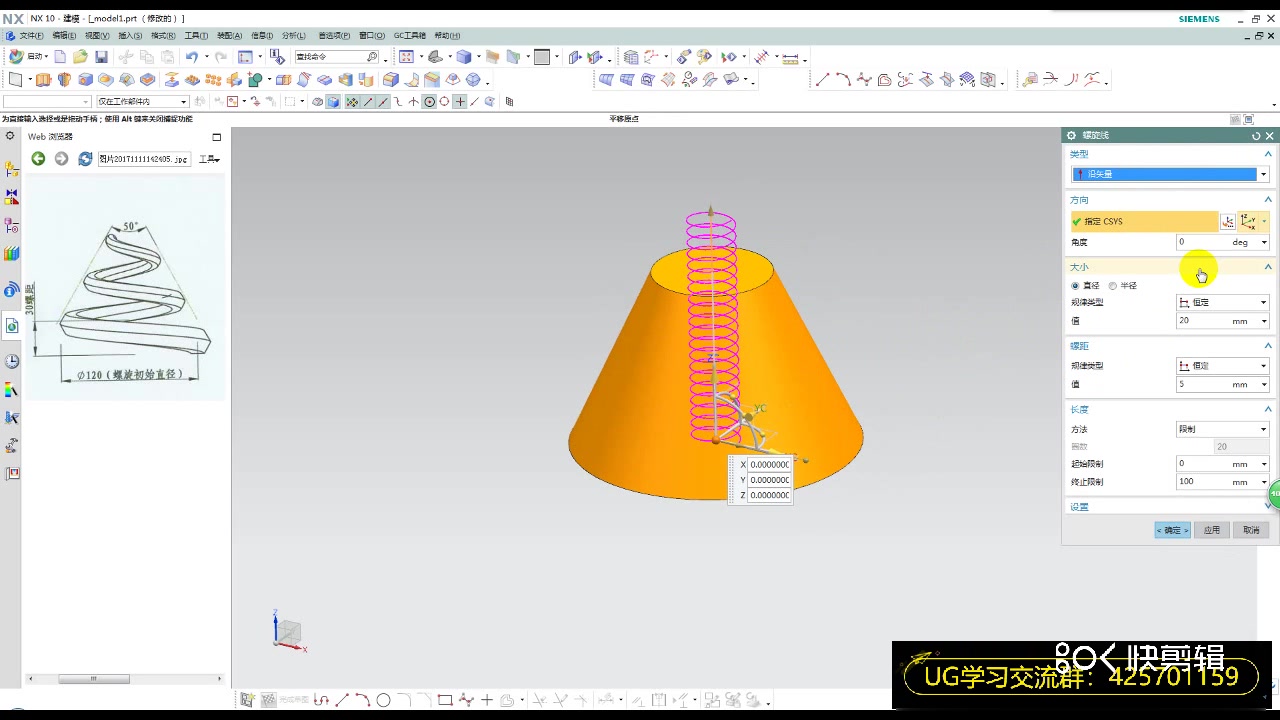The height and width of the screenshot is (720, 1280).
Task: Click the 应用 button
Action: tap(1212, 530)
